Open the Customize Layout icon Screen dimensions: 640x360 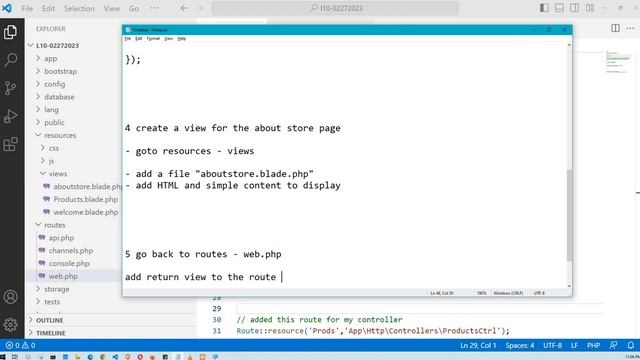[590, 8]
